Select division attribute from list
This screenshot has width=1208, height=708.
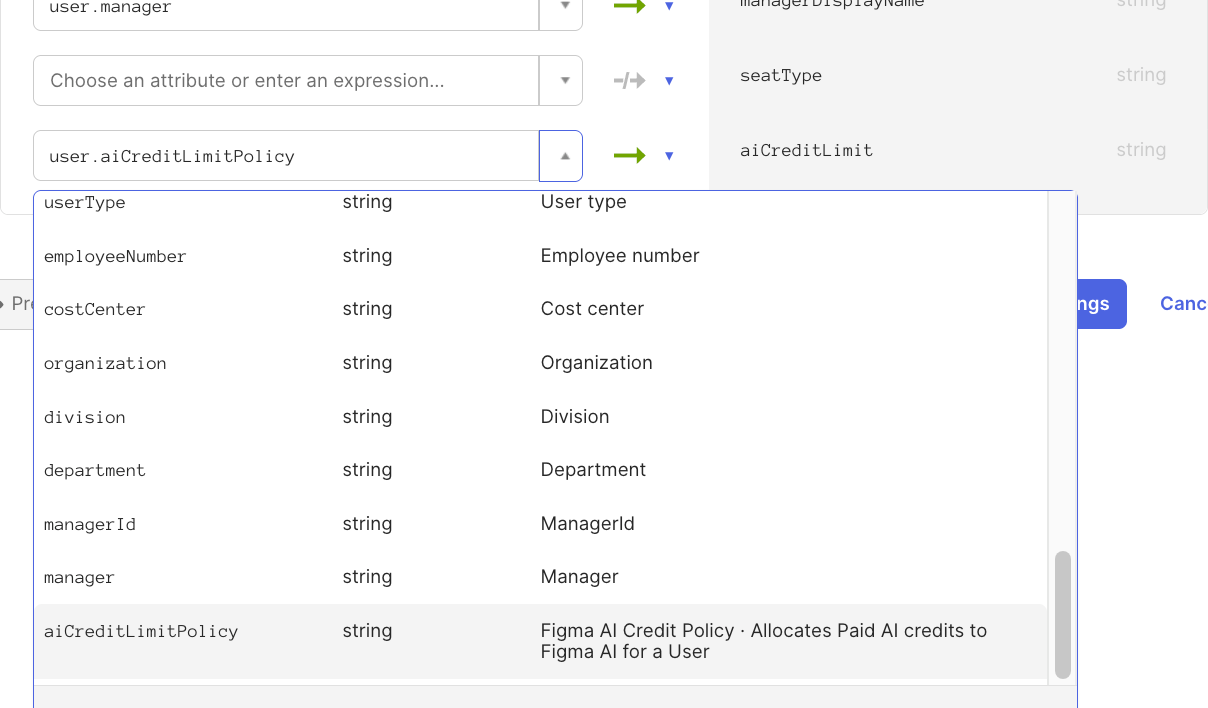click(540, 417)
